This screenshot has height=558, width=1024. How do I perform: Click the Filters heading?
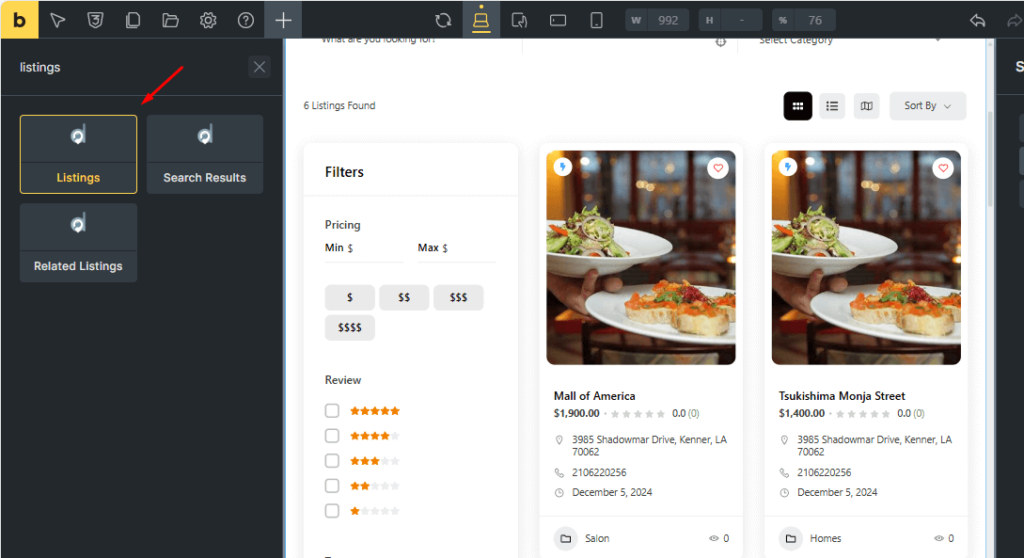(x=344, y=172)
